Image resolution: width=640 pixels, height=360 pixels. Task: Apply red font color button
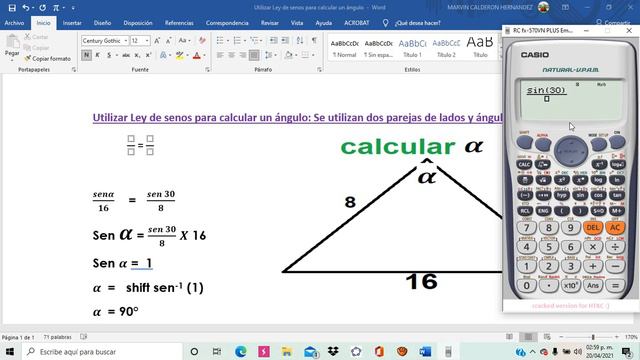pos(197,55)
